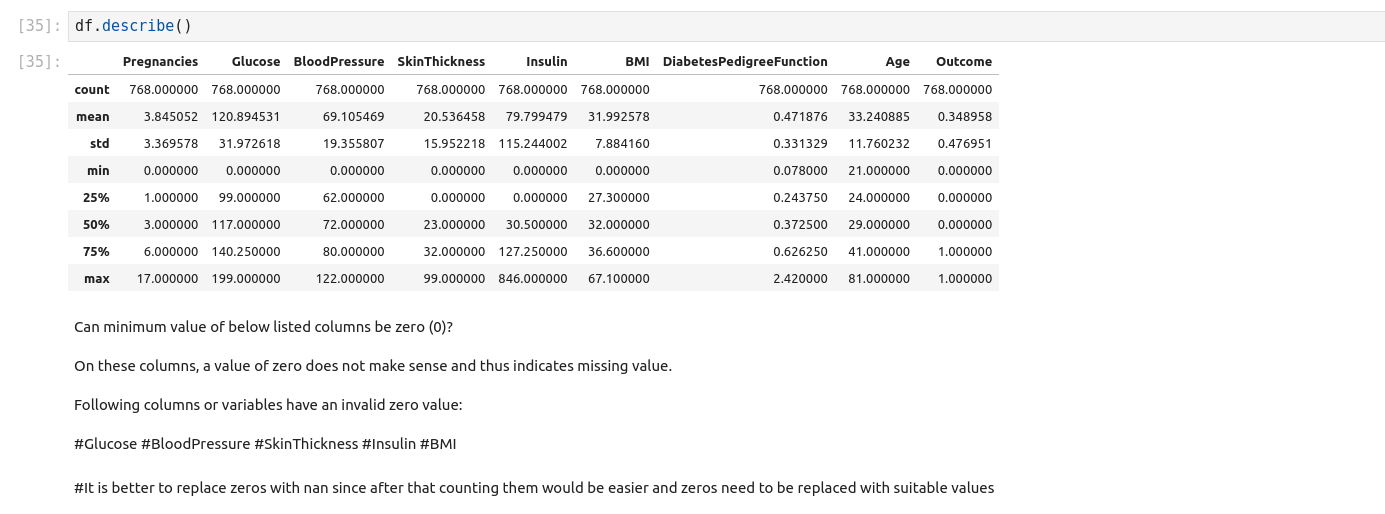Select the mean row label
The width and height of the screenshot is (1385, 514).
(x=93, y=117)
